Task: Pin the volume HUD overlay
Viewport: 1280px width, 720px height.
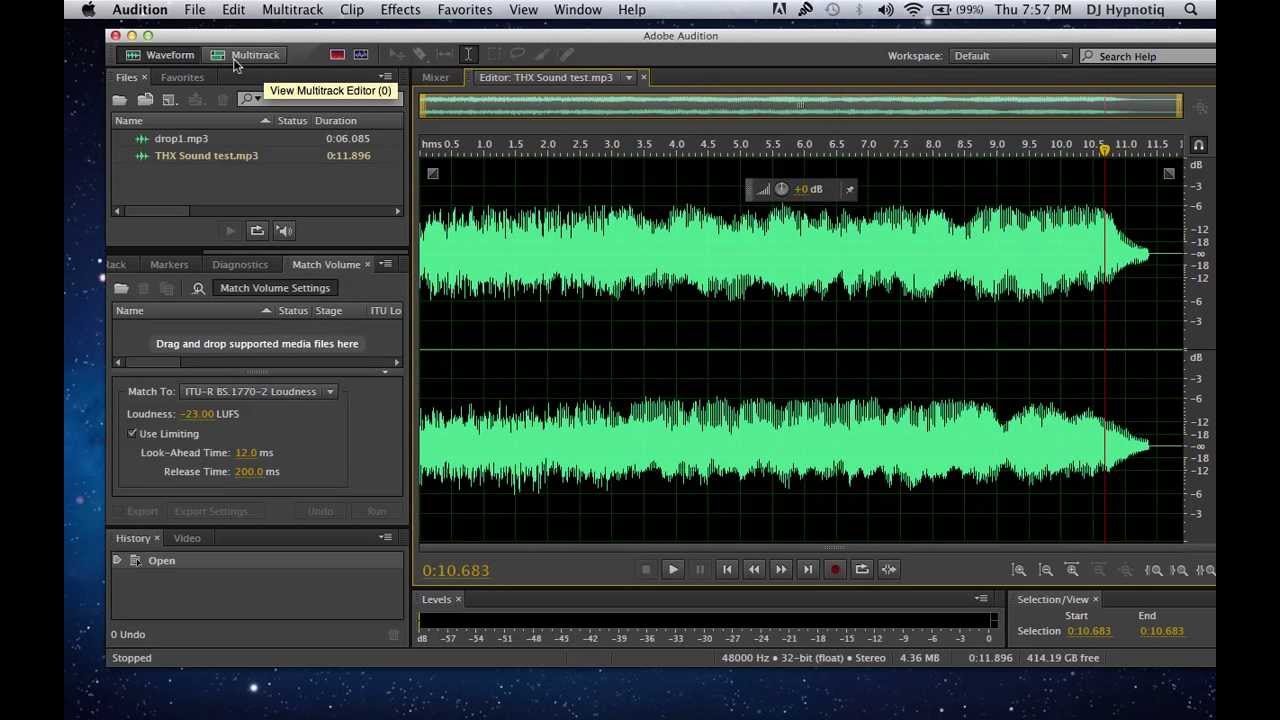Action: point(849,189)
